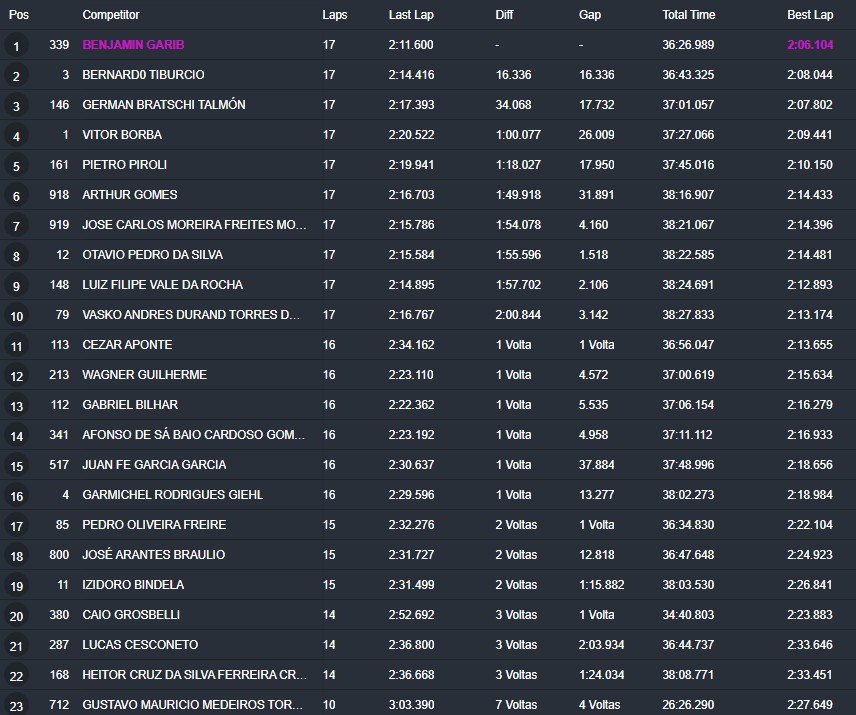Click total time 26:26.290
The height and width of the screenshot is (715, 856).
coord(688,705)
